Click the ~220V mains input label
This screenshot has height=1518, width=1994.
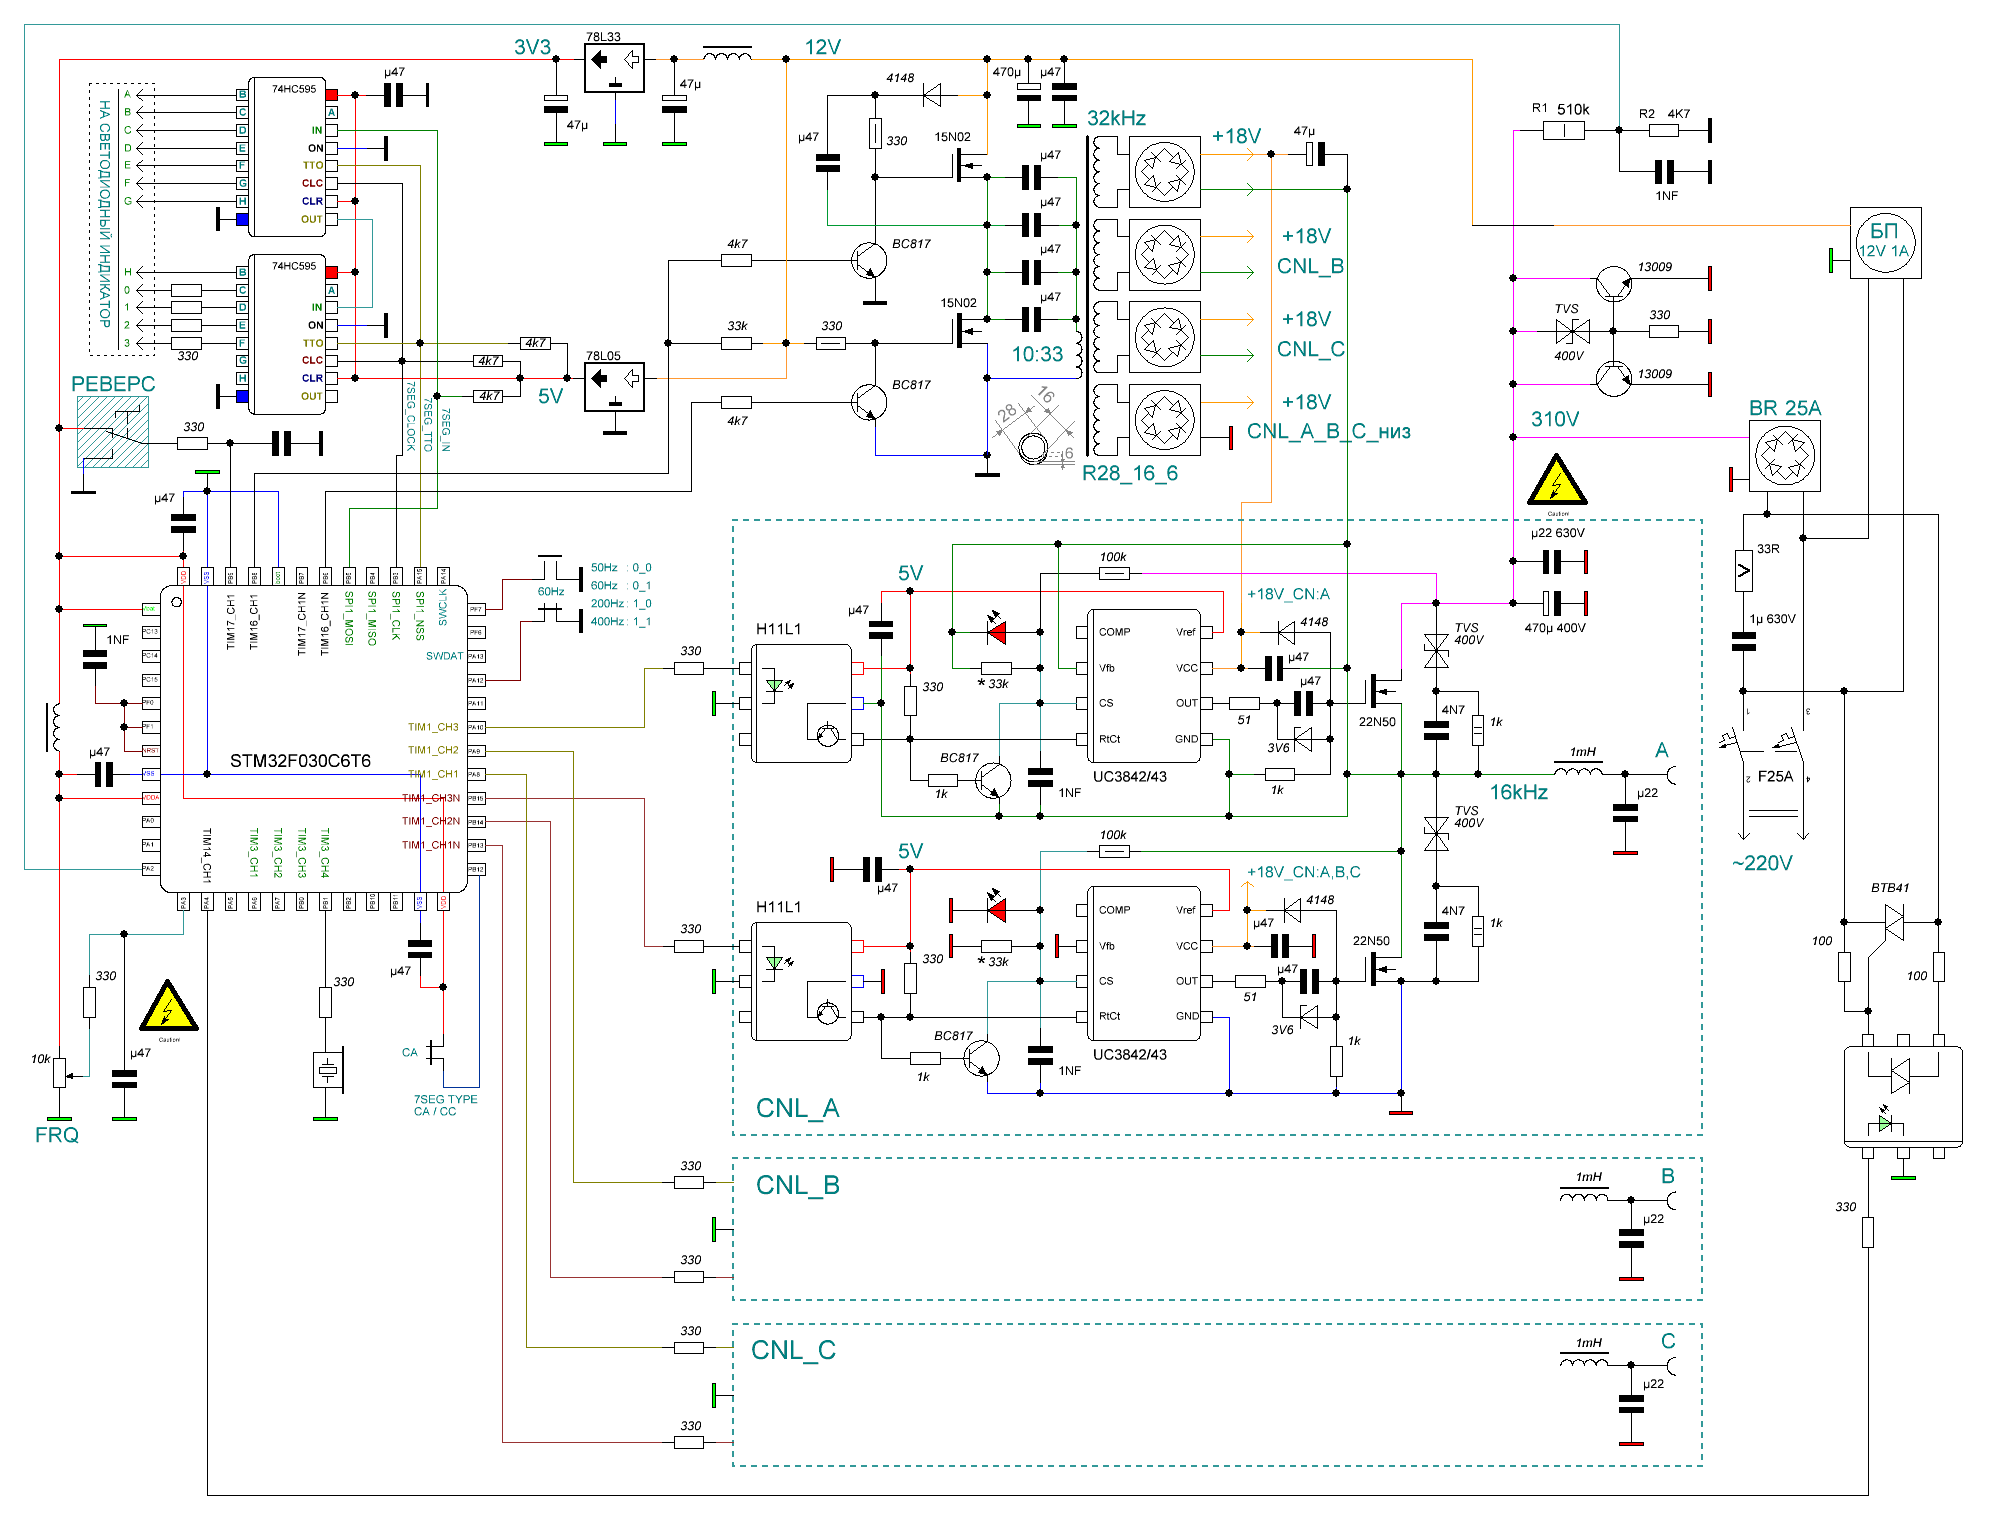click(x=1762, y=863)
